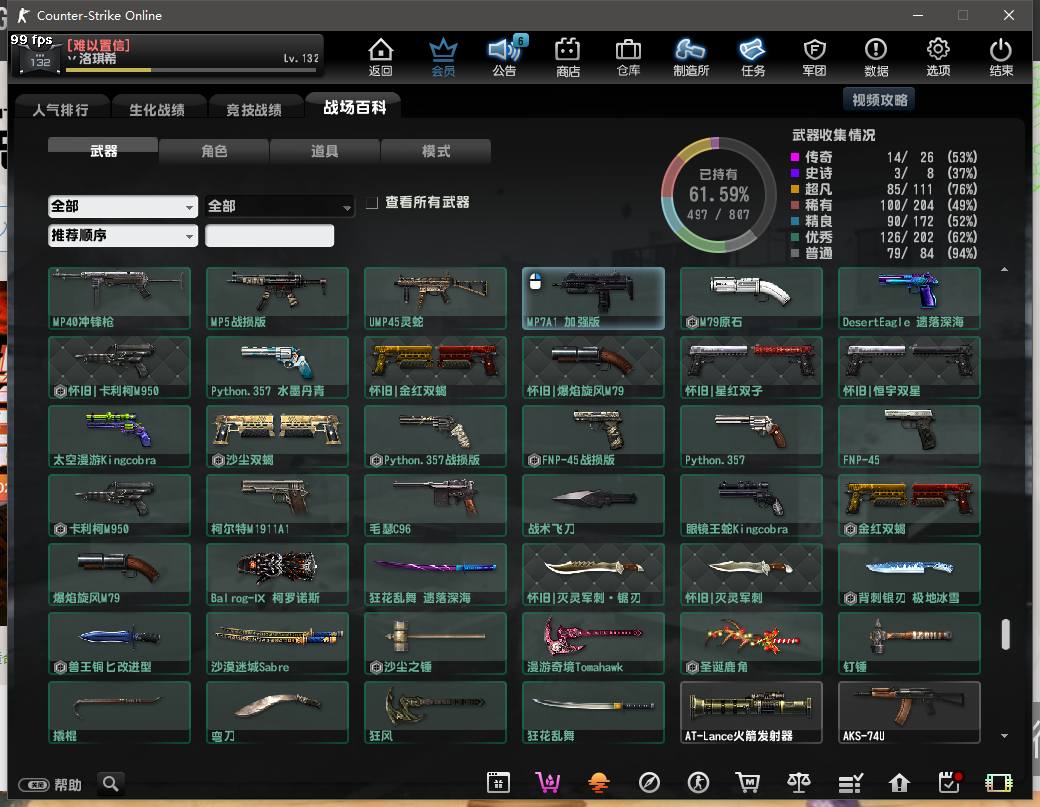Click the weapon list scroll-up arrow
The image size is (1040, 807).
coord(1005,269)
